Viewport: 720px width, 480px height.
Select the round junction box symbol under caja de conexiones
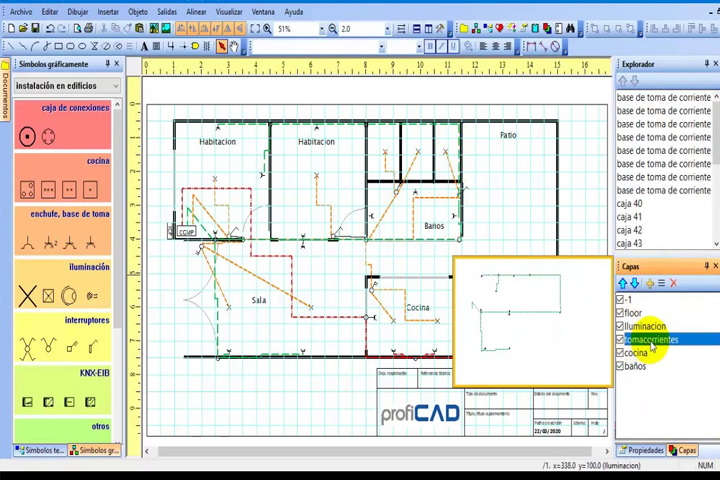coord(28,136)
